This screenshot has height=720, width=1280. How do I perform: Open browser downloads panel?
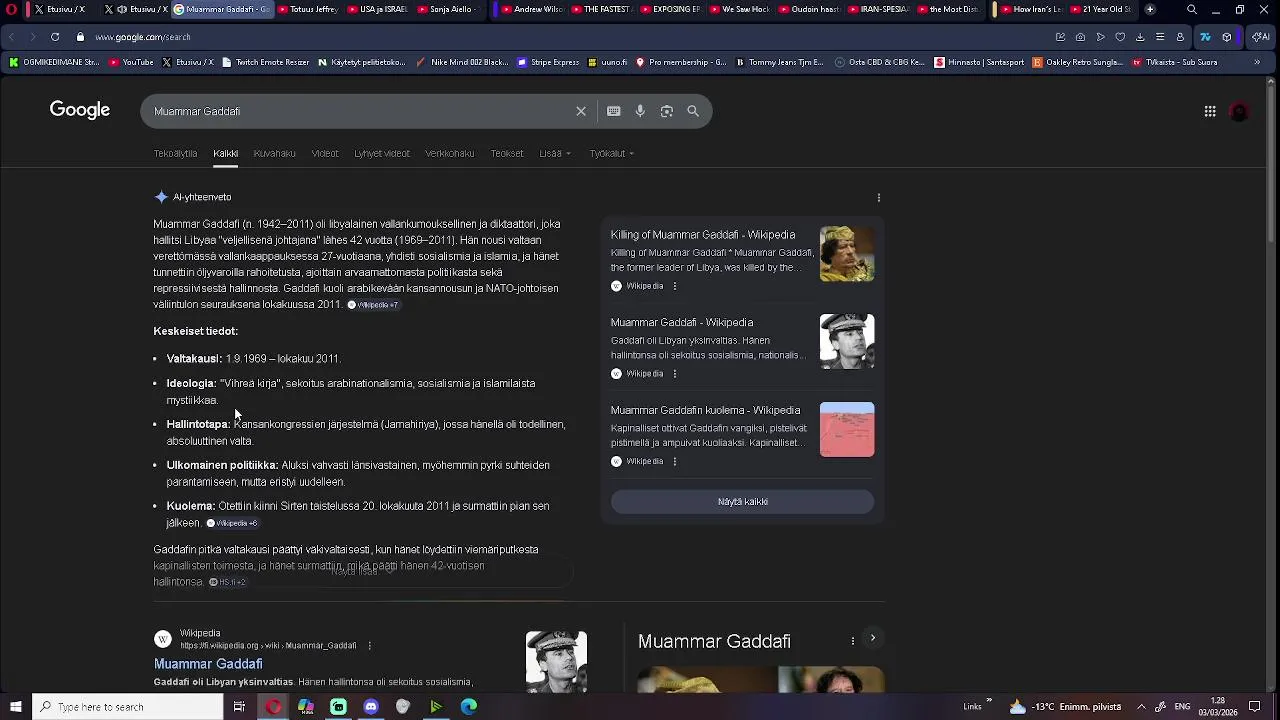[x=1140, y=37]
